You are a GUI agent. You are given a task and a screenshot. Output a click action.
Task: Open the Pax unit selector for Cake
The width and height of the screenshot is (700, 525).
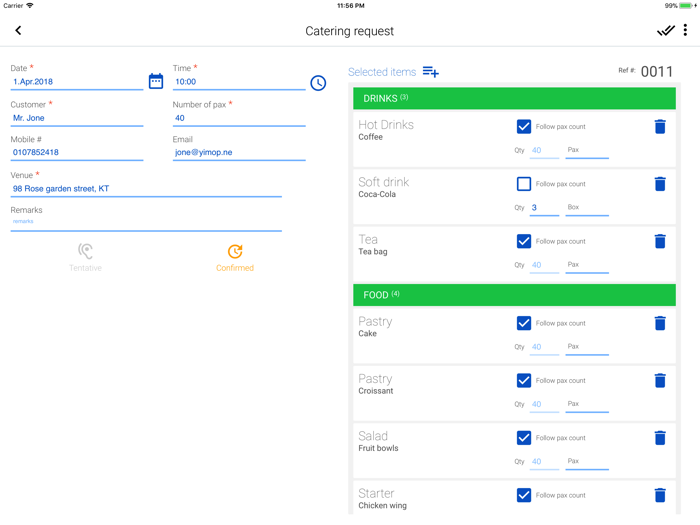586,347
